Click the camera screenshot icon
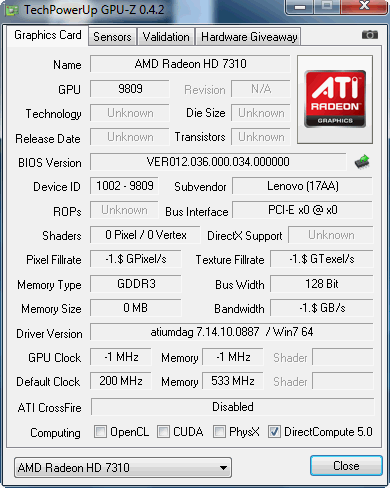 (370, 35)
